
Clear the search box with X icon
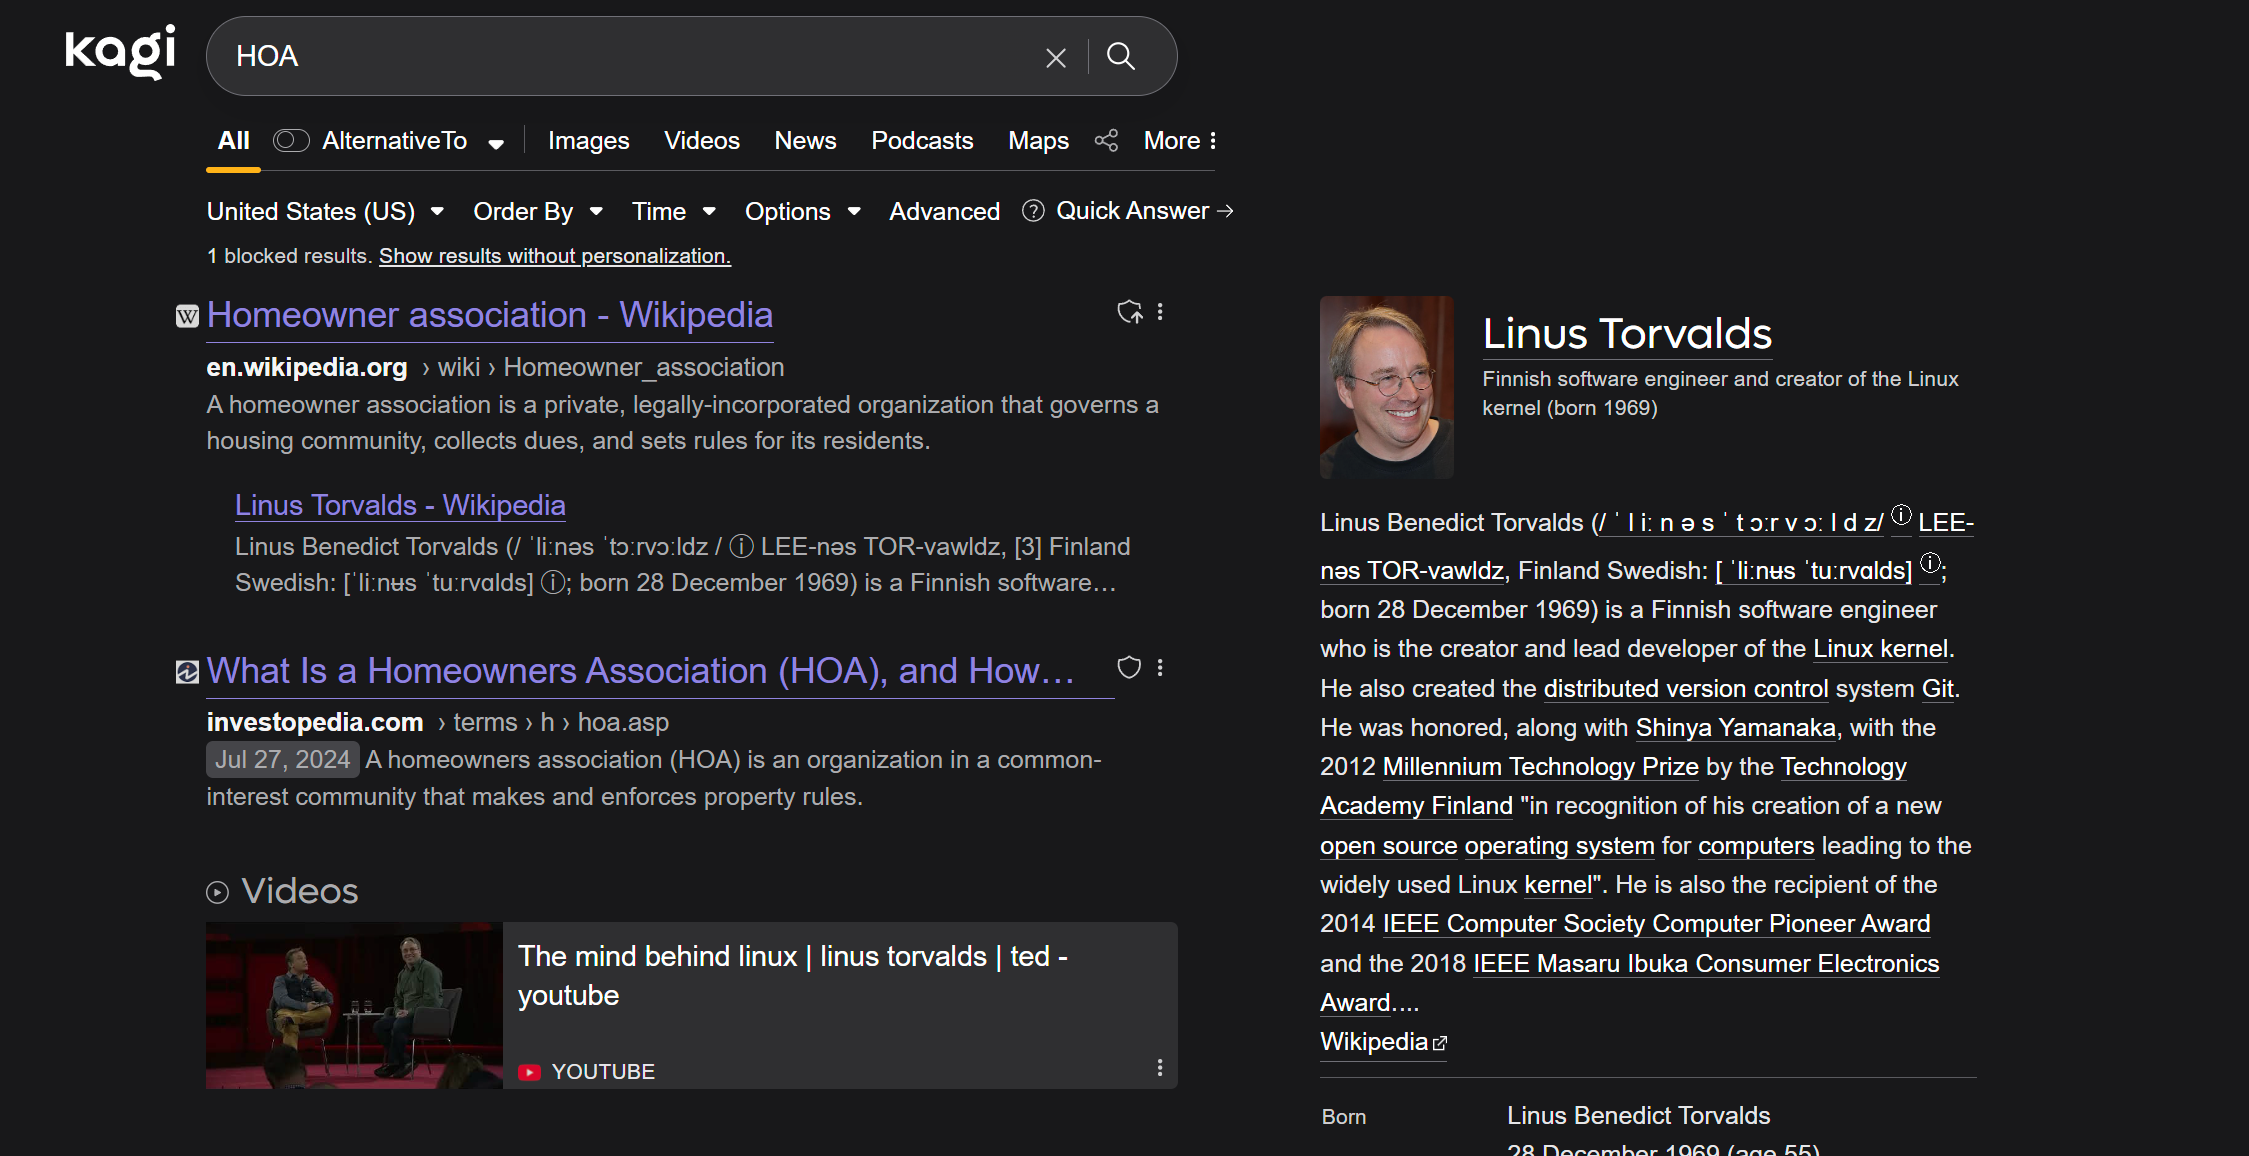point(1055,58)
